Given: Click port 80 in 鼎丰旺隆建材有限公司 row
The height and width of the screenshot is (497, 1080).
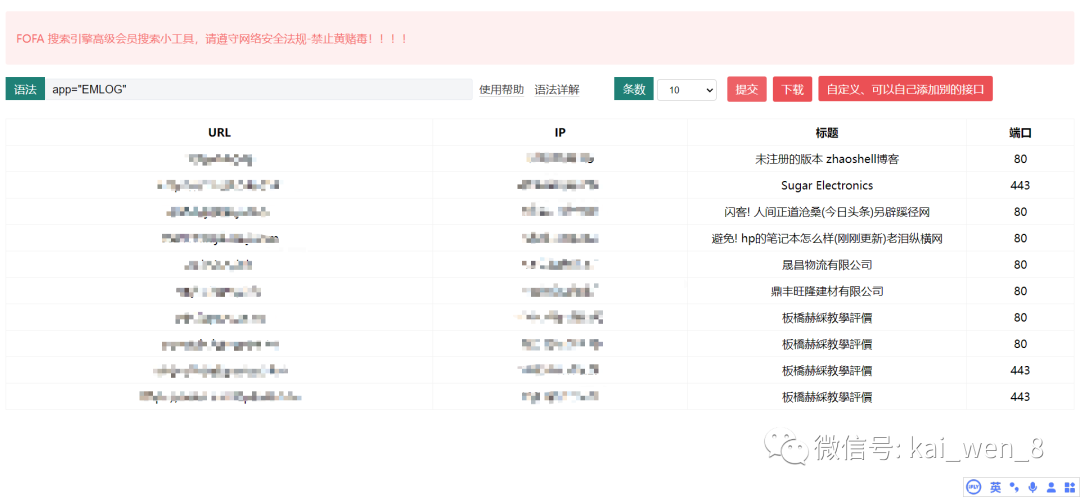Looking at the screenshot, I should tap(1021, 292).
